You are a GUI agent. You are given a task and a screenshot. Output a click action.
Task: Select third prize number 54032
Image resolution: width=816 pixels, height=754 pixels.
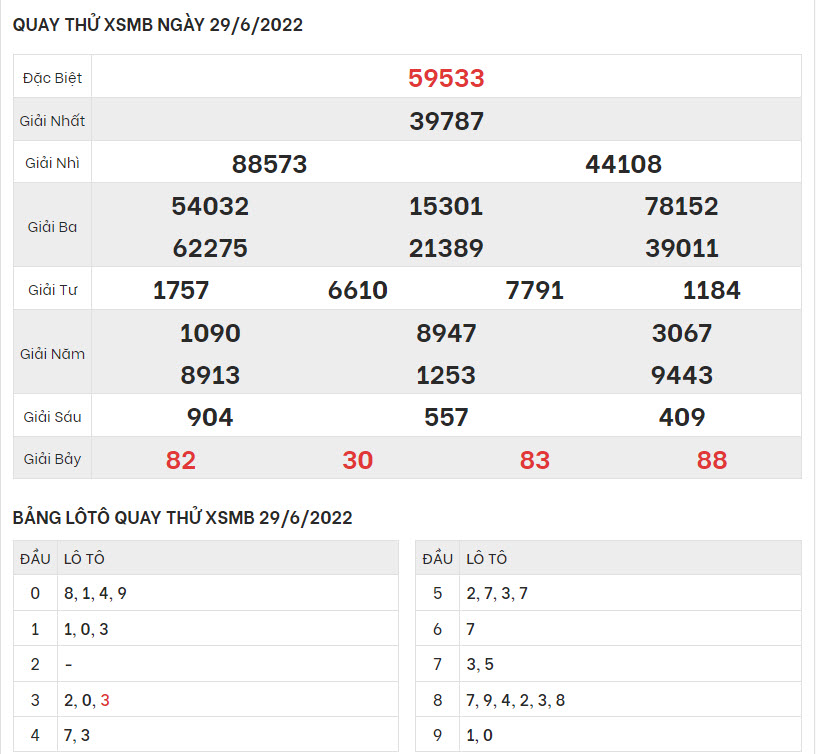(210, 206)
